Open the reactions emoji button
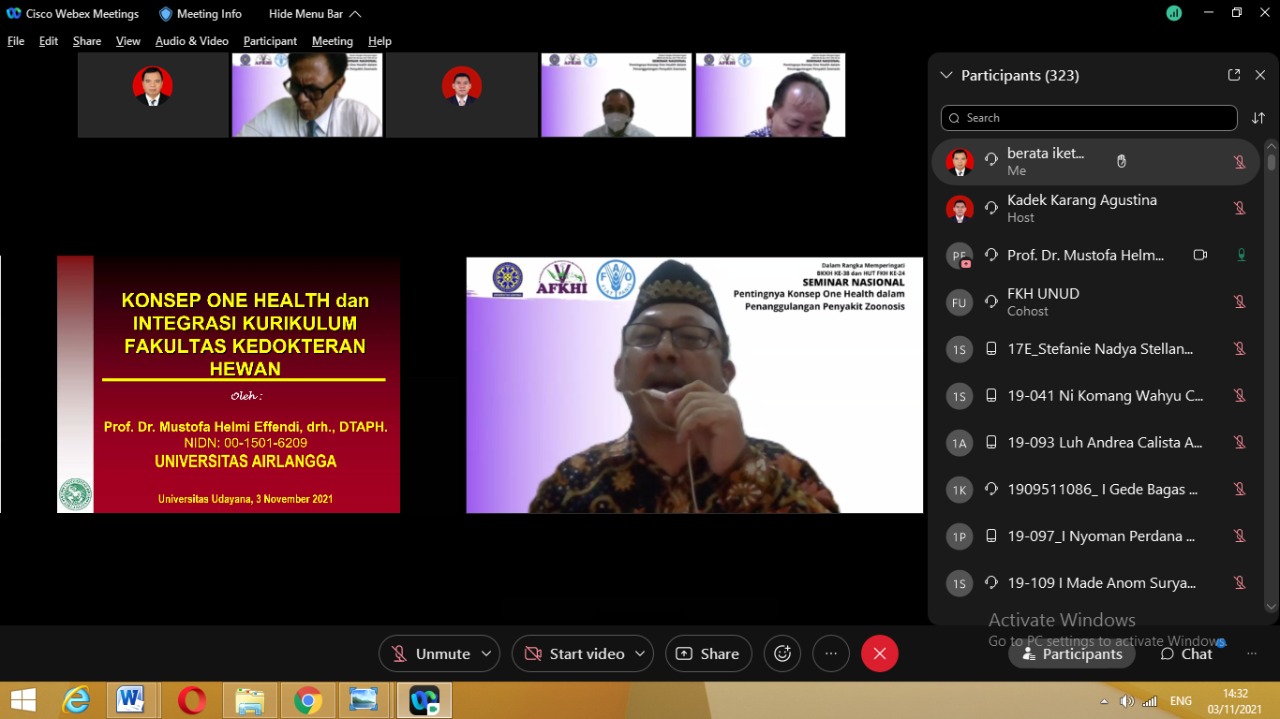This screenshot has height=719, width=1280. 782,654
